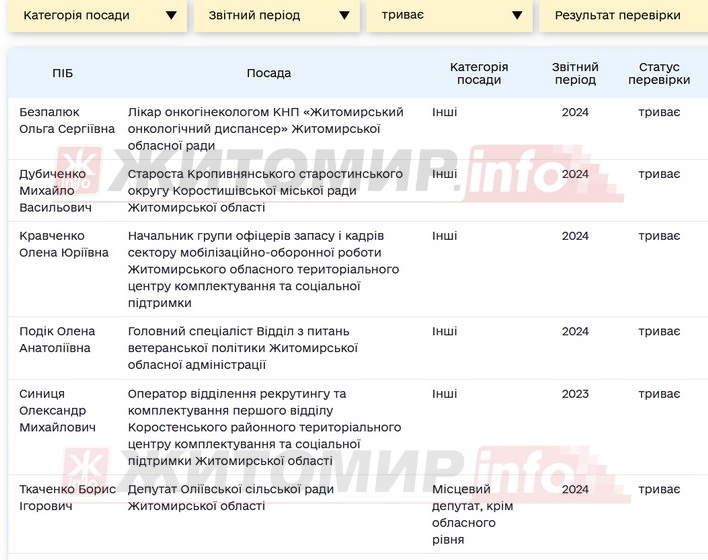Viewport: 708px width, 560px height.
Task: Click Місцевий депутат, крім обласного рівня category
Action: [x=469, y=514]
